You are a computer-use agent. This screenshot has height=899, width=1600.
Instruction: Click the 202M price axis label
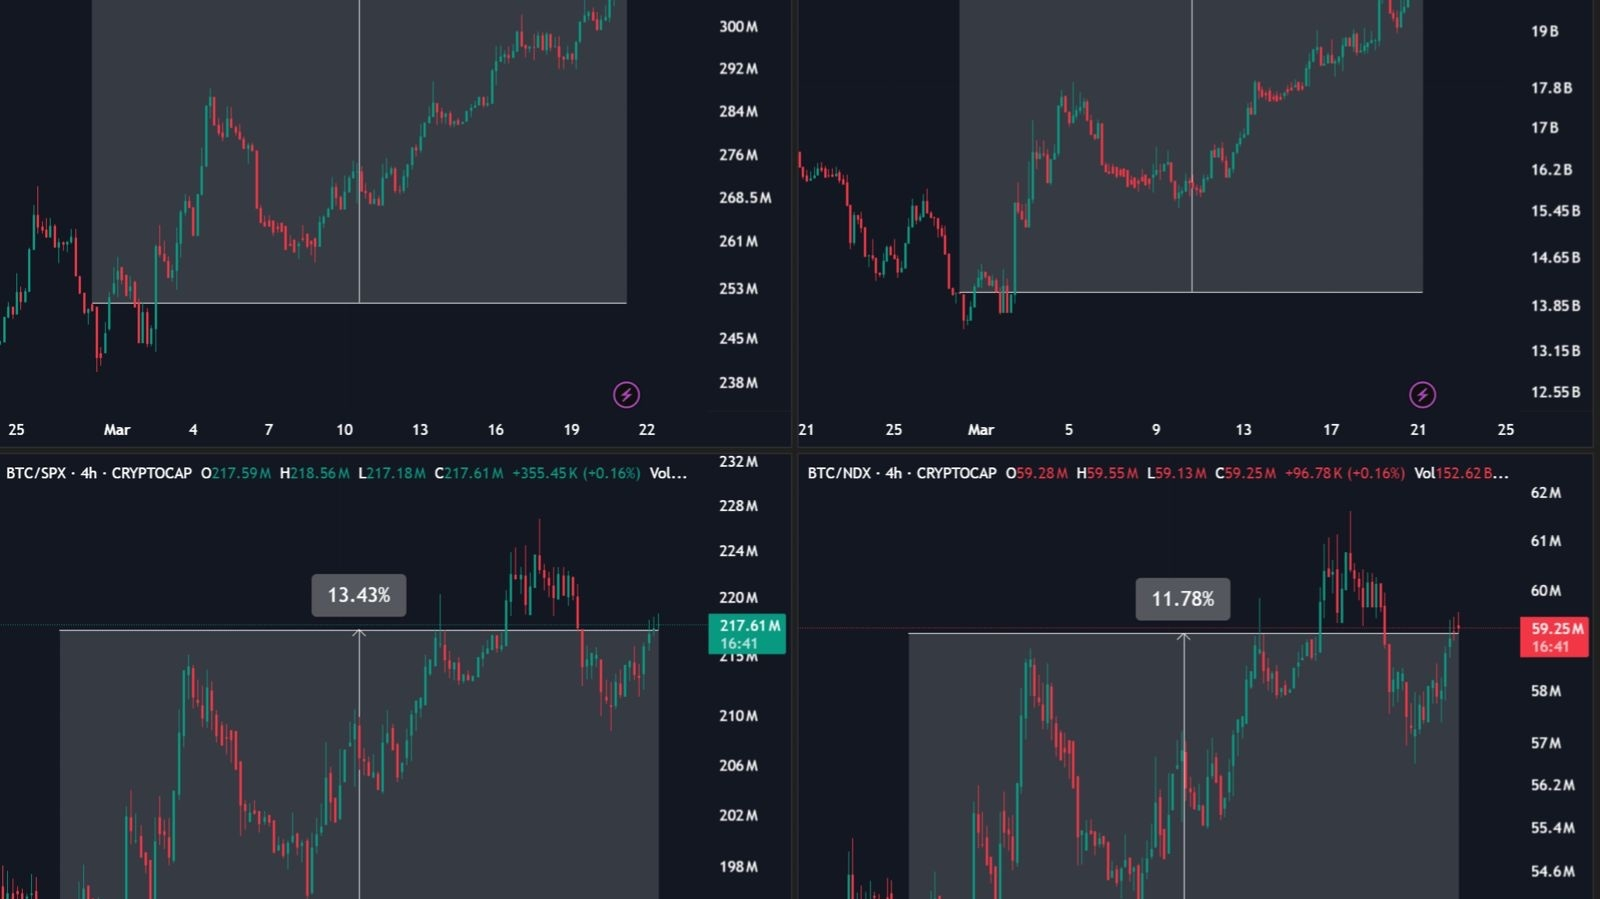(738, 815)
